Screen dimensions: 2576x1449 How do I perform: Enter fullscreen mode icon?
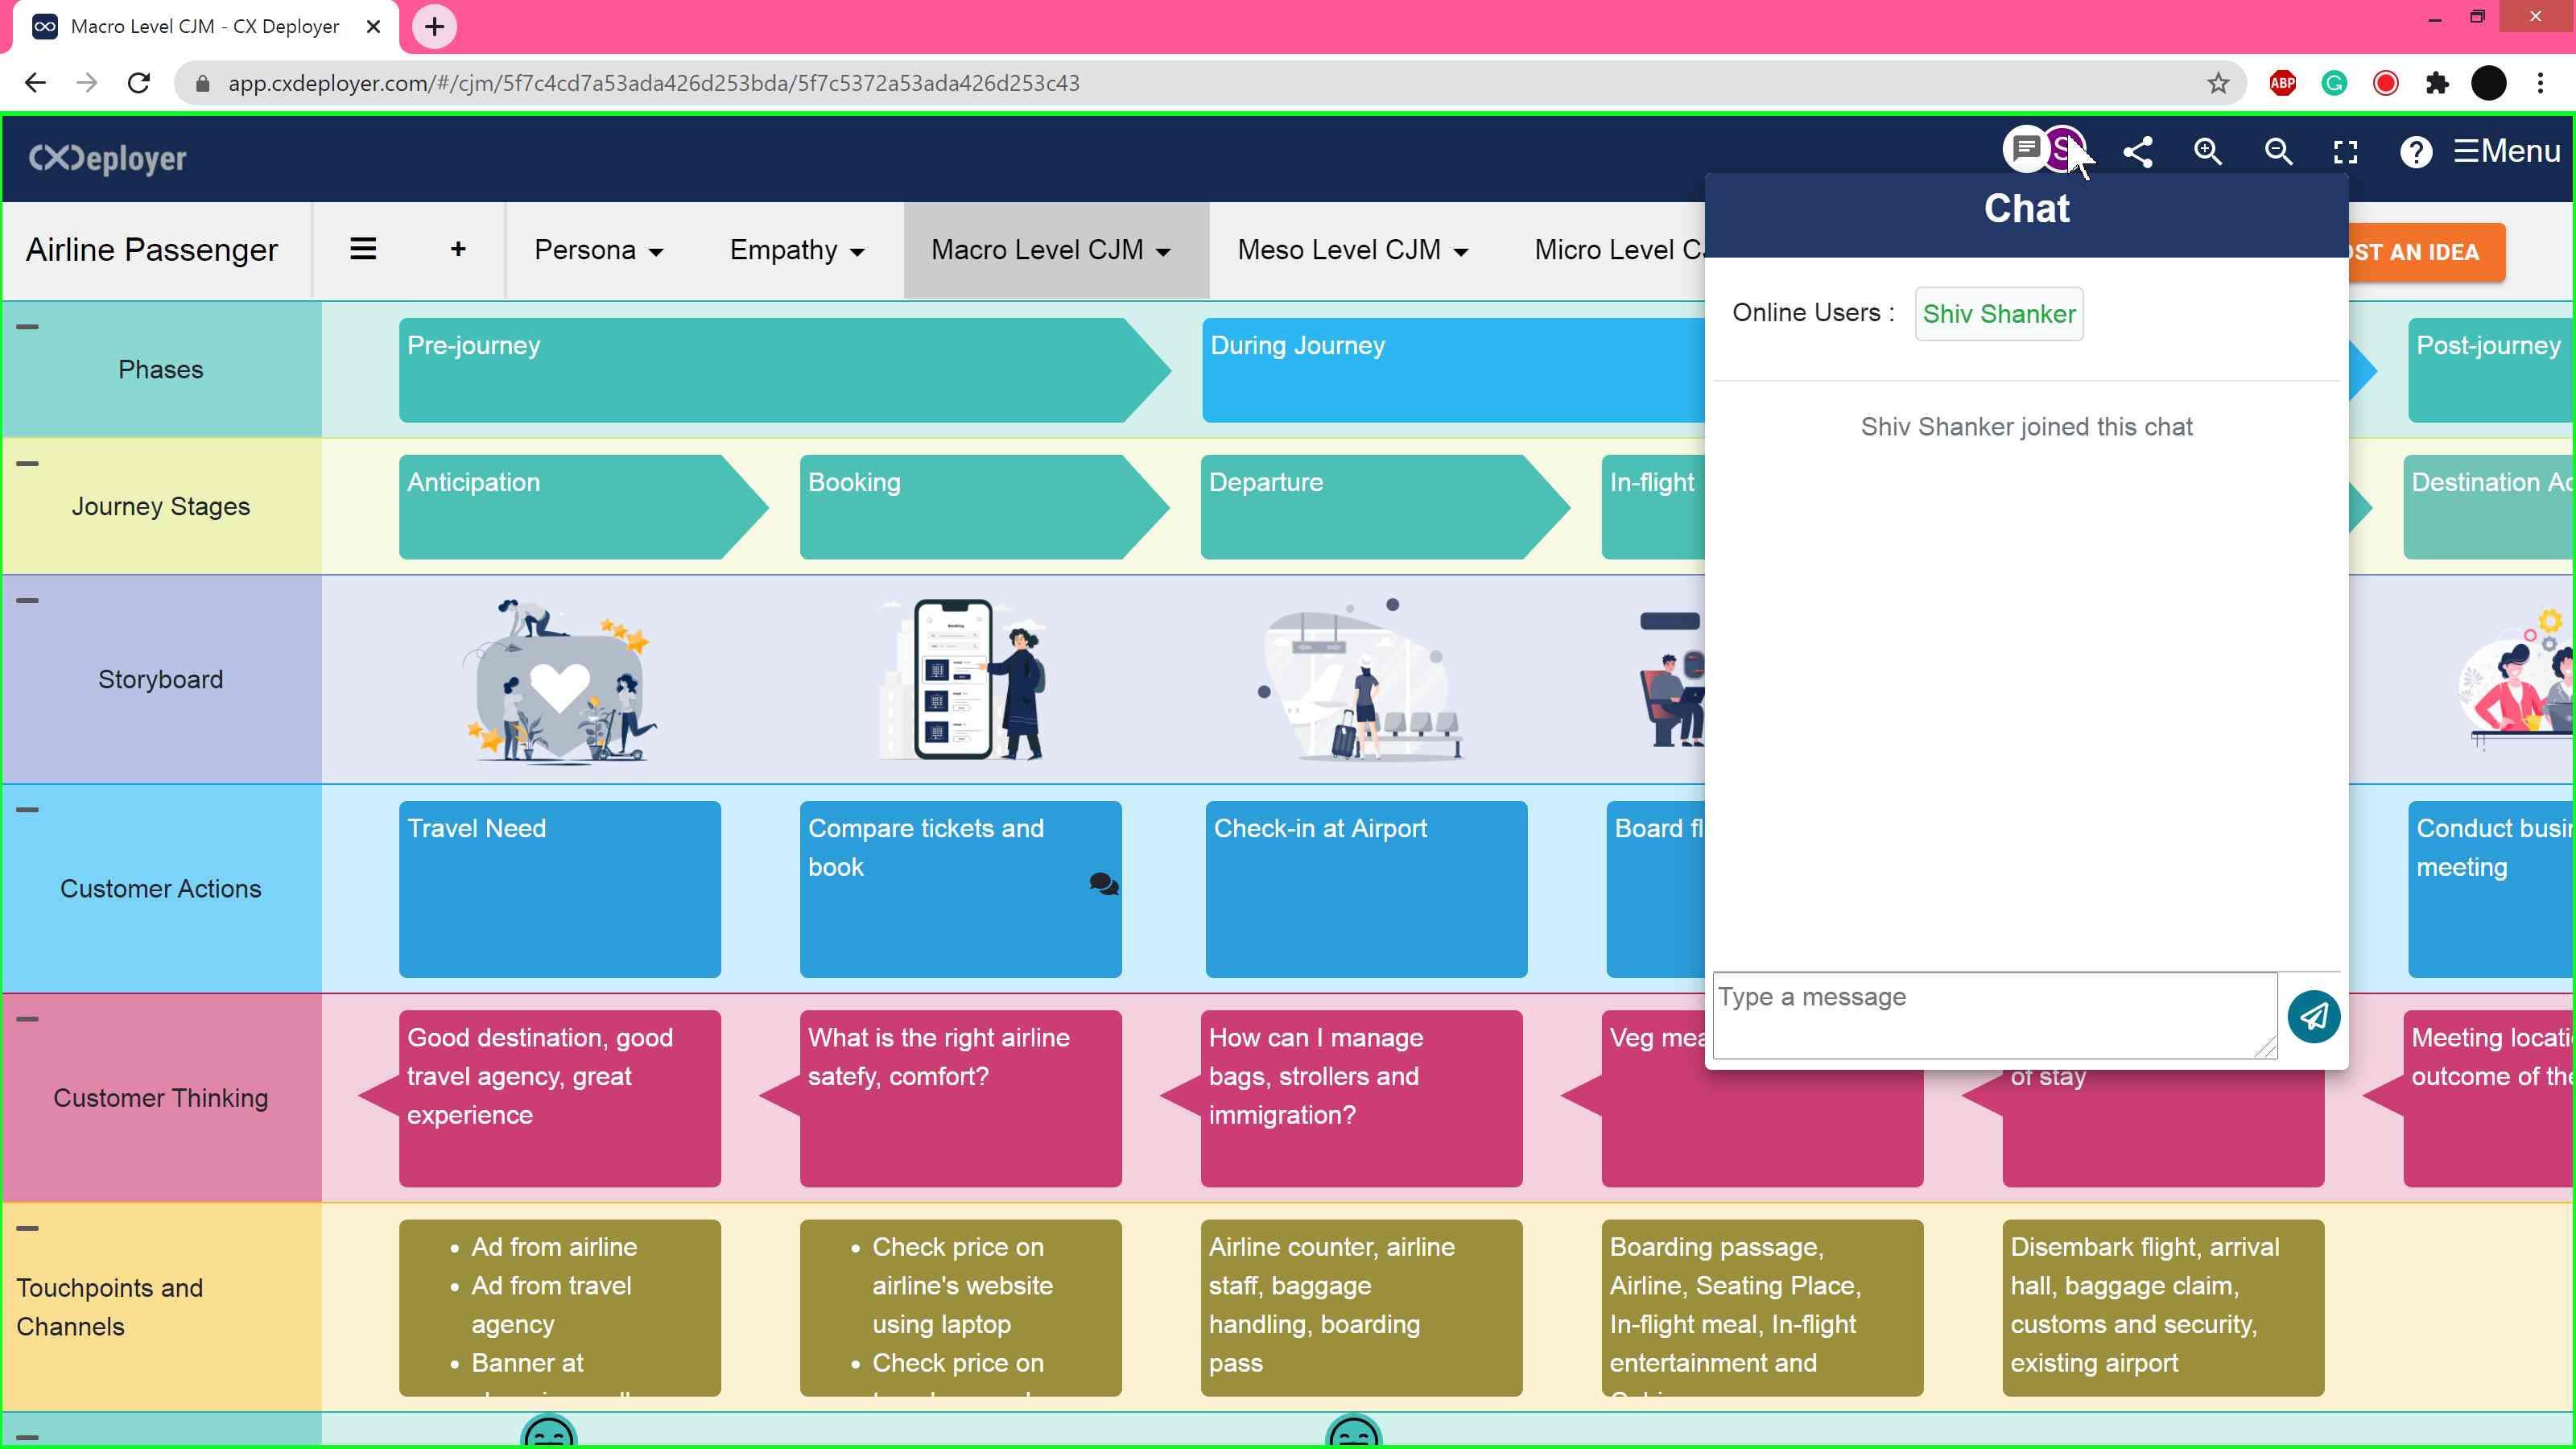(x=2345, y=152)
